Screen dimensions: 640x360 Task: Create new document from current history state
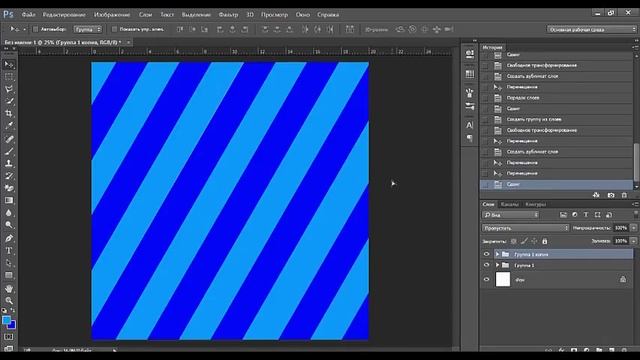[596, 195]
